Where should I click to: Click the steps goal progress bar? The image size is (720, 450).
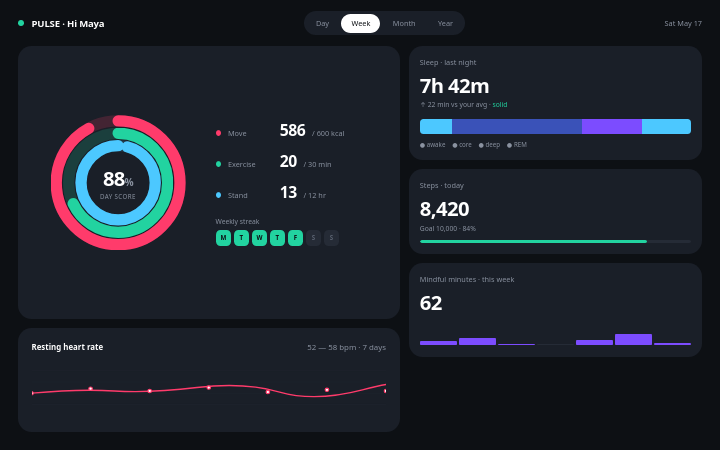(555, 241)
